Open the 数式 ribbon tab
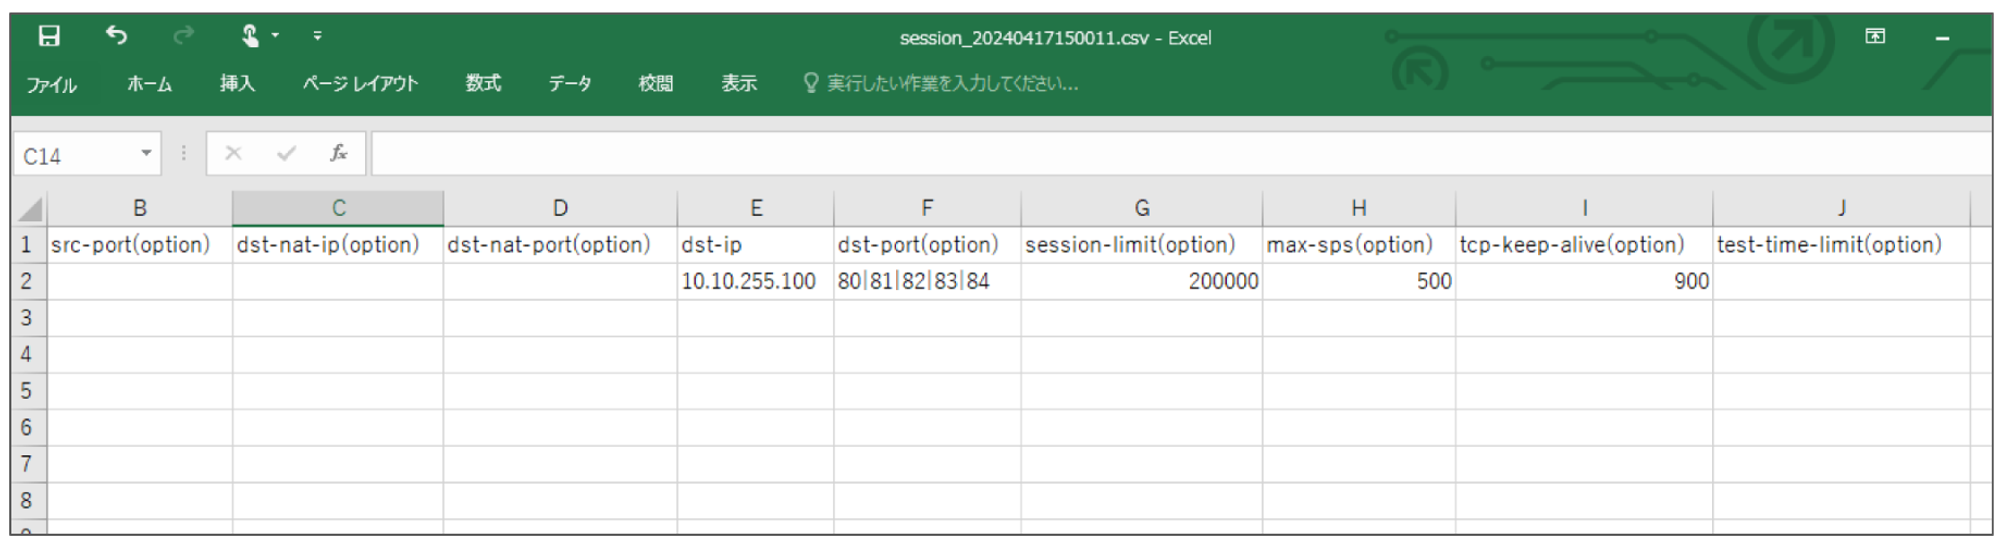This screenshot has height=540, width=2000. tap(483, 84)
